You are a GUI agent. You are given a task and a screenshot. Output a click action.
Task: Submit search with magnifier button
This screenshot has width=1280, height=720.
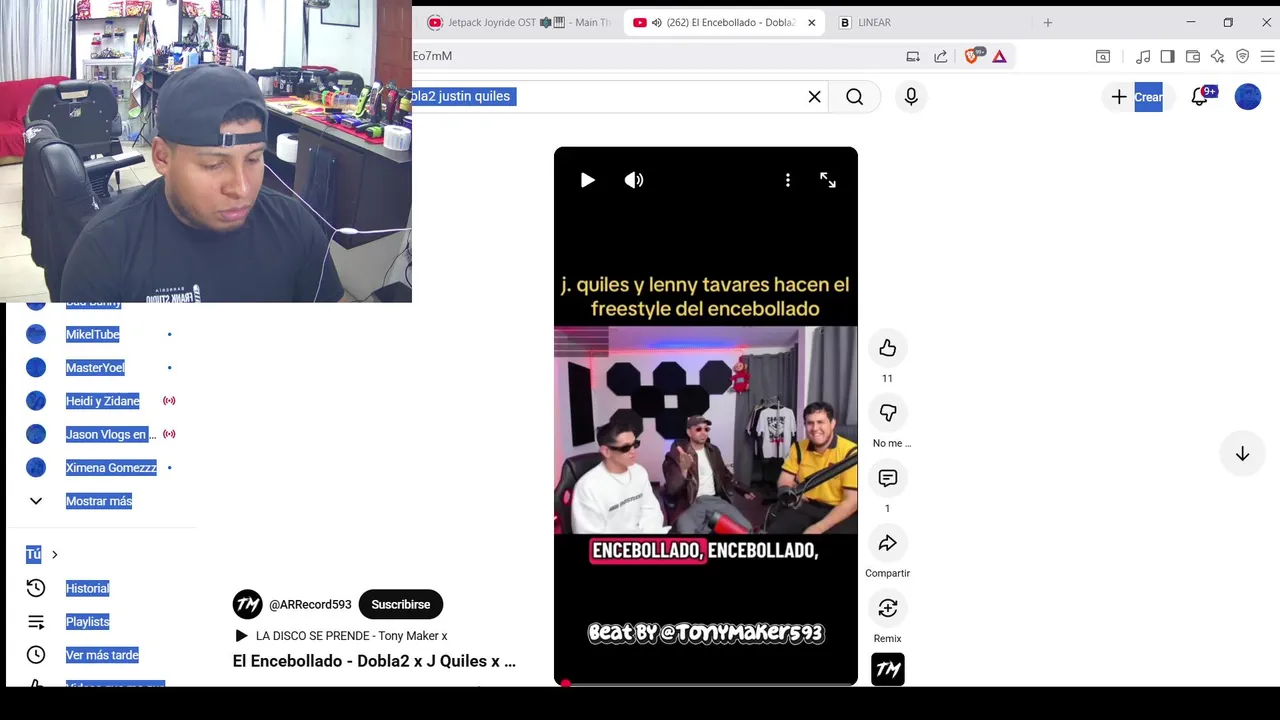[854, 97]
